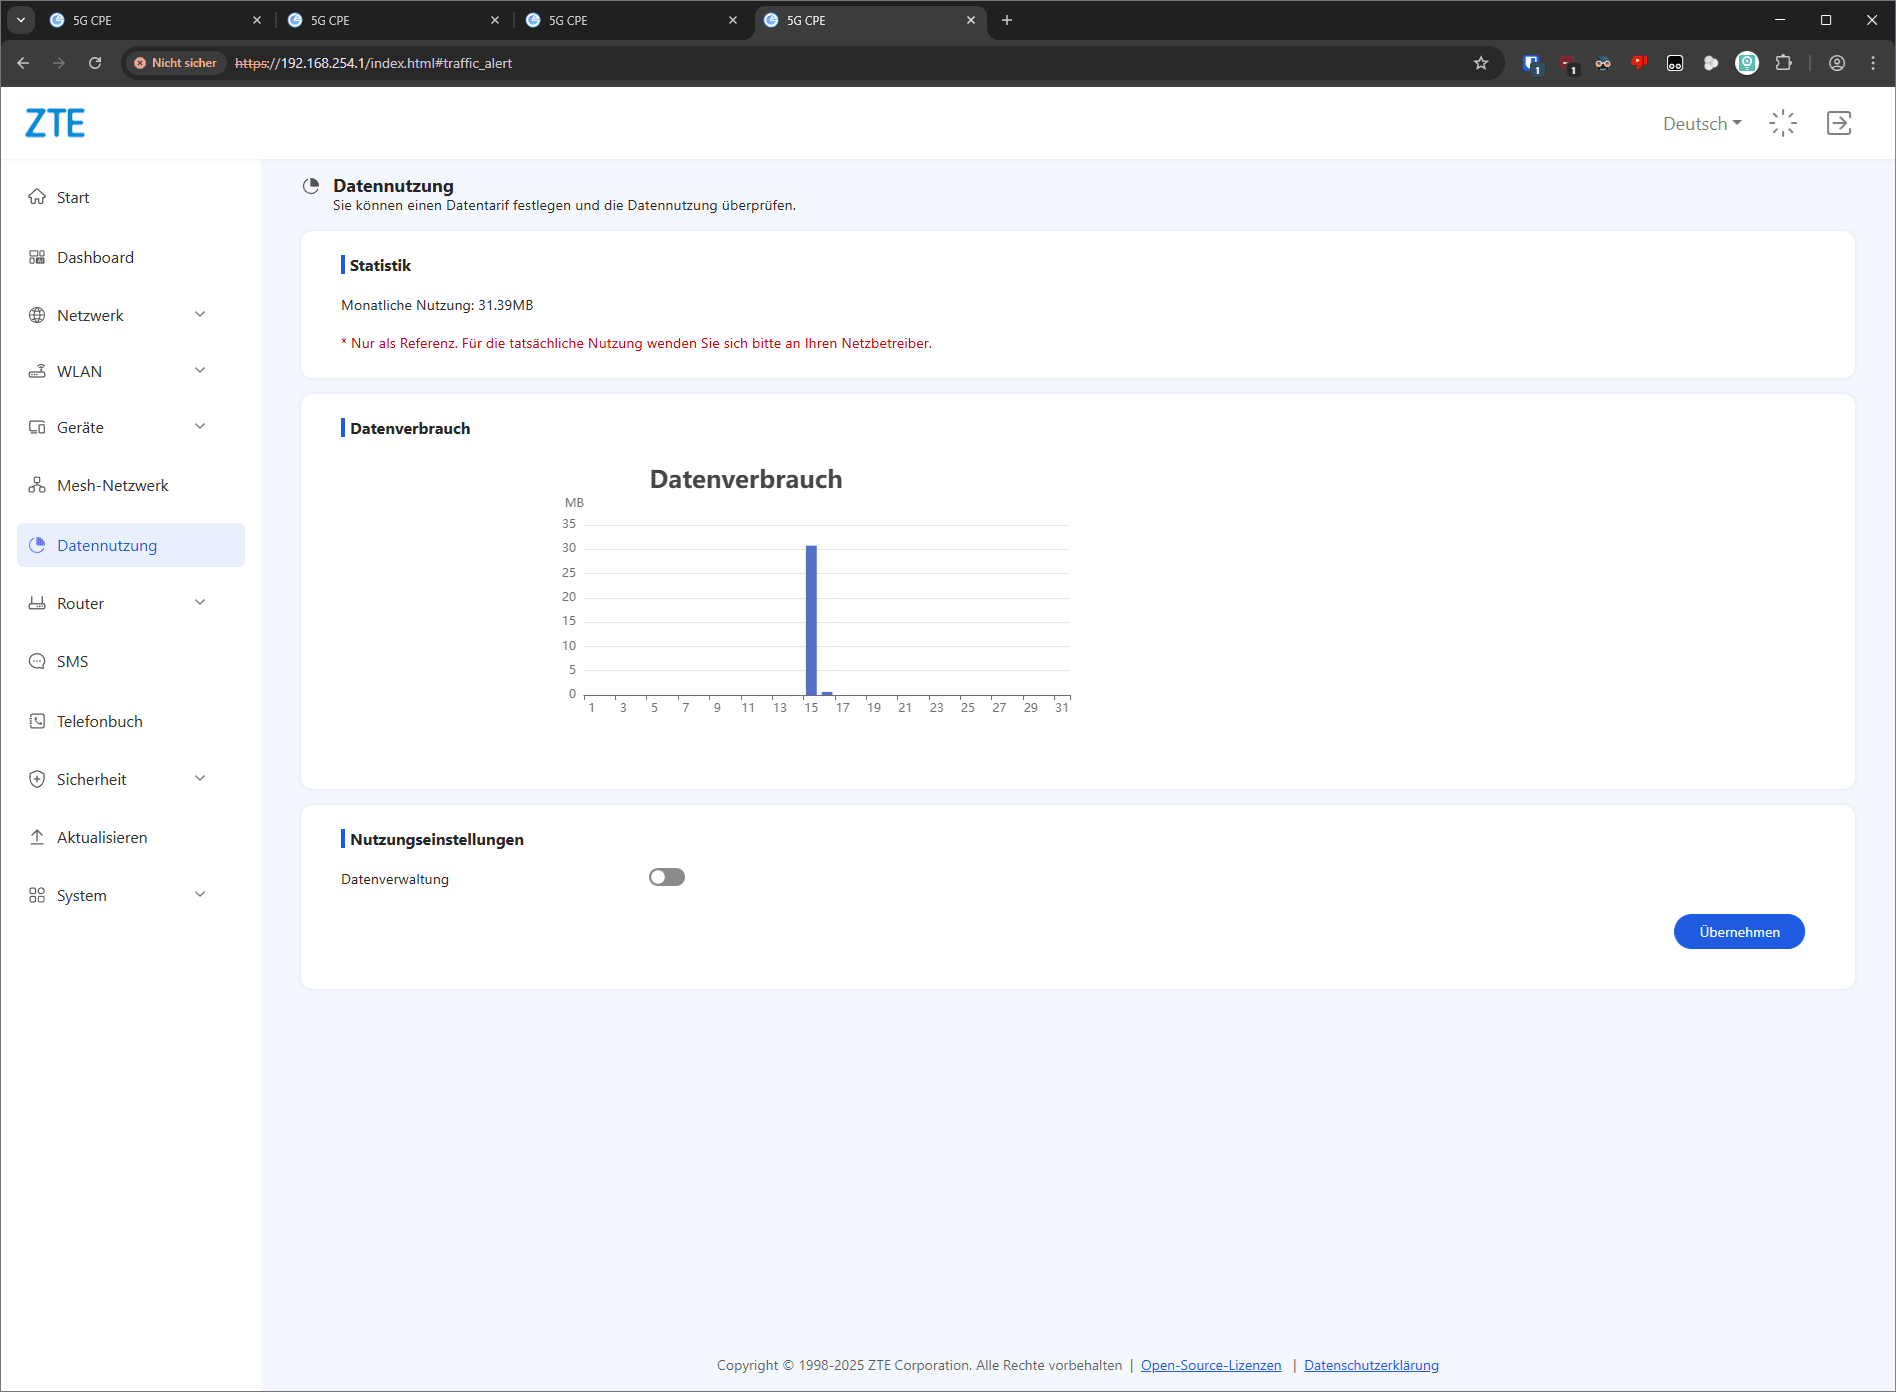The height and width of the screenshot is (1392, 1896).
Task: Click the ZTE logo
Action: [x=55, y=123]
